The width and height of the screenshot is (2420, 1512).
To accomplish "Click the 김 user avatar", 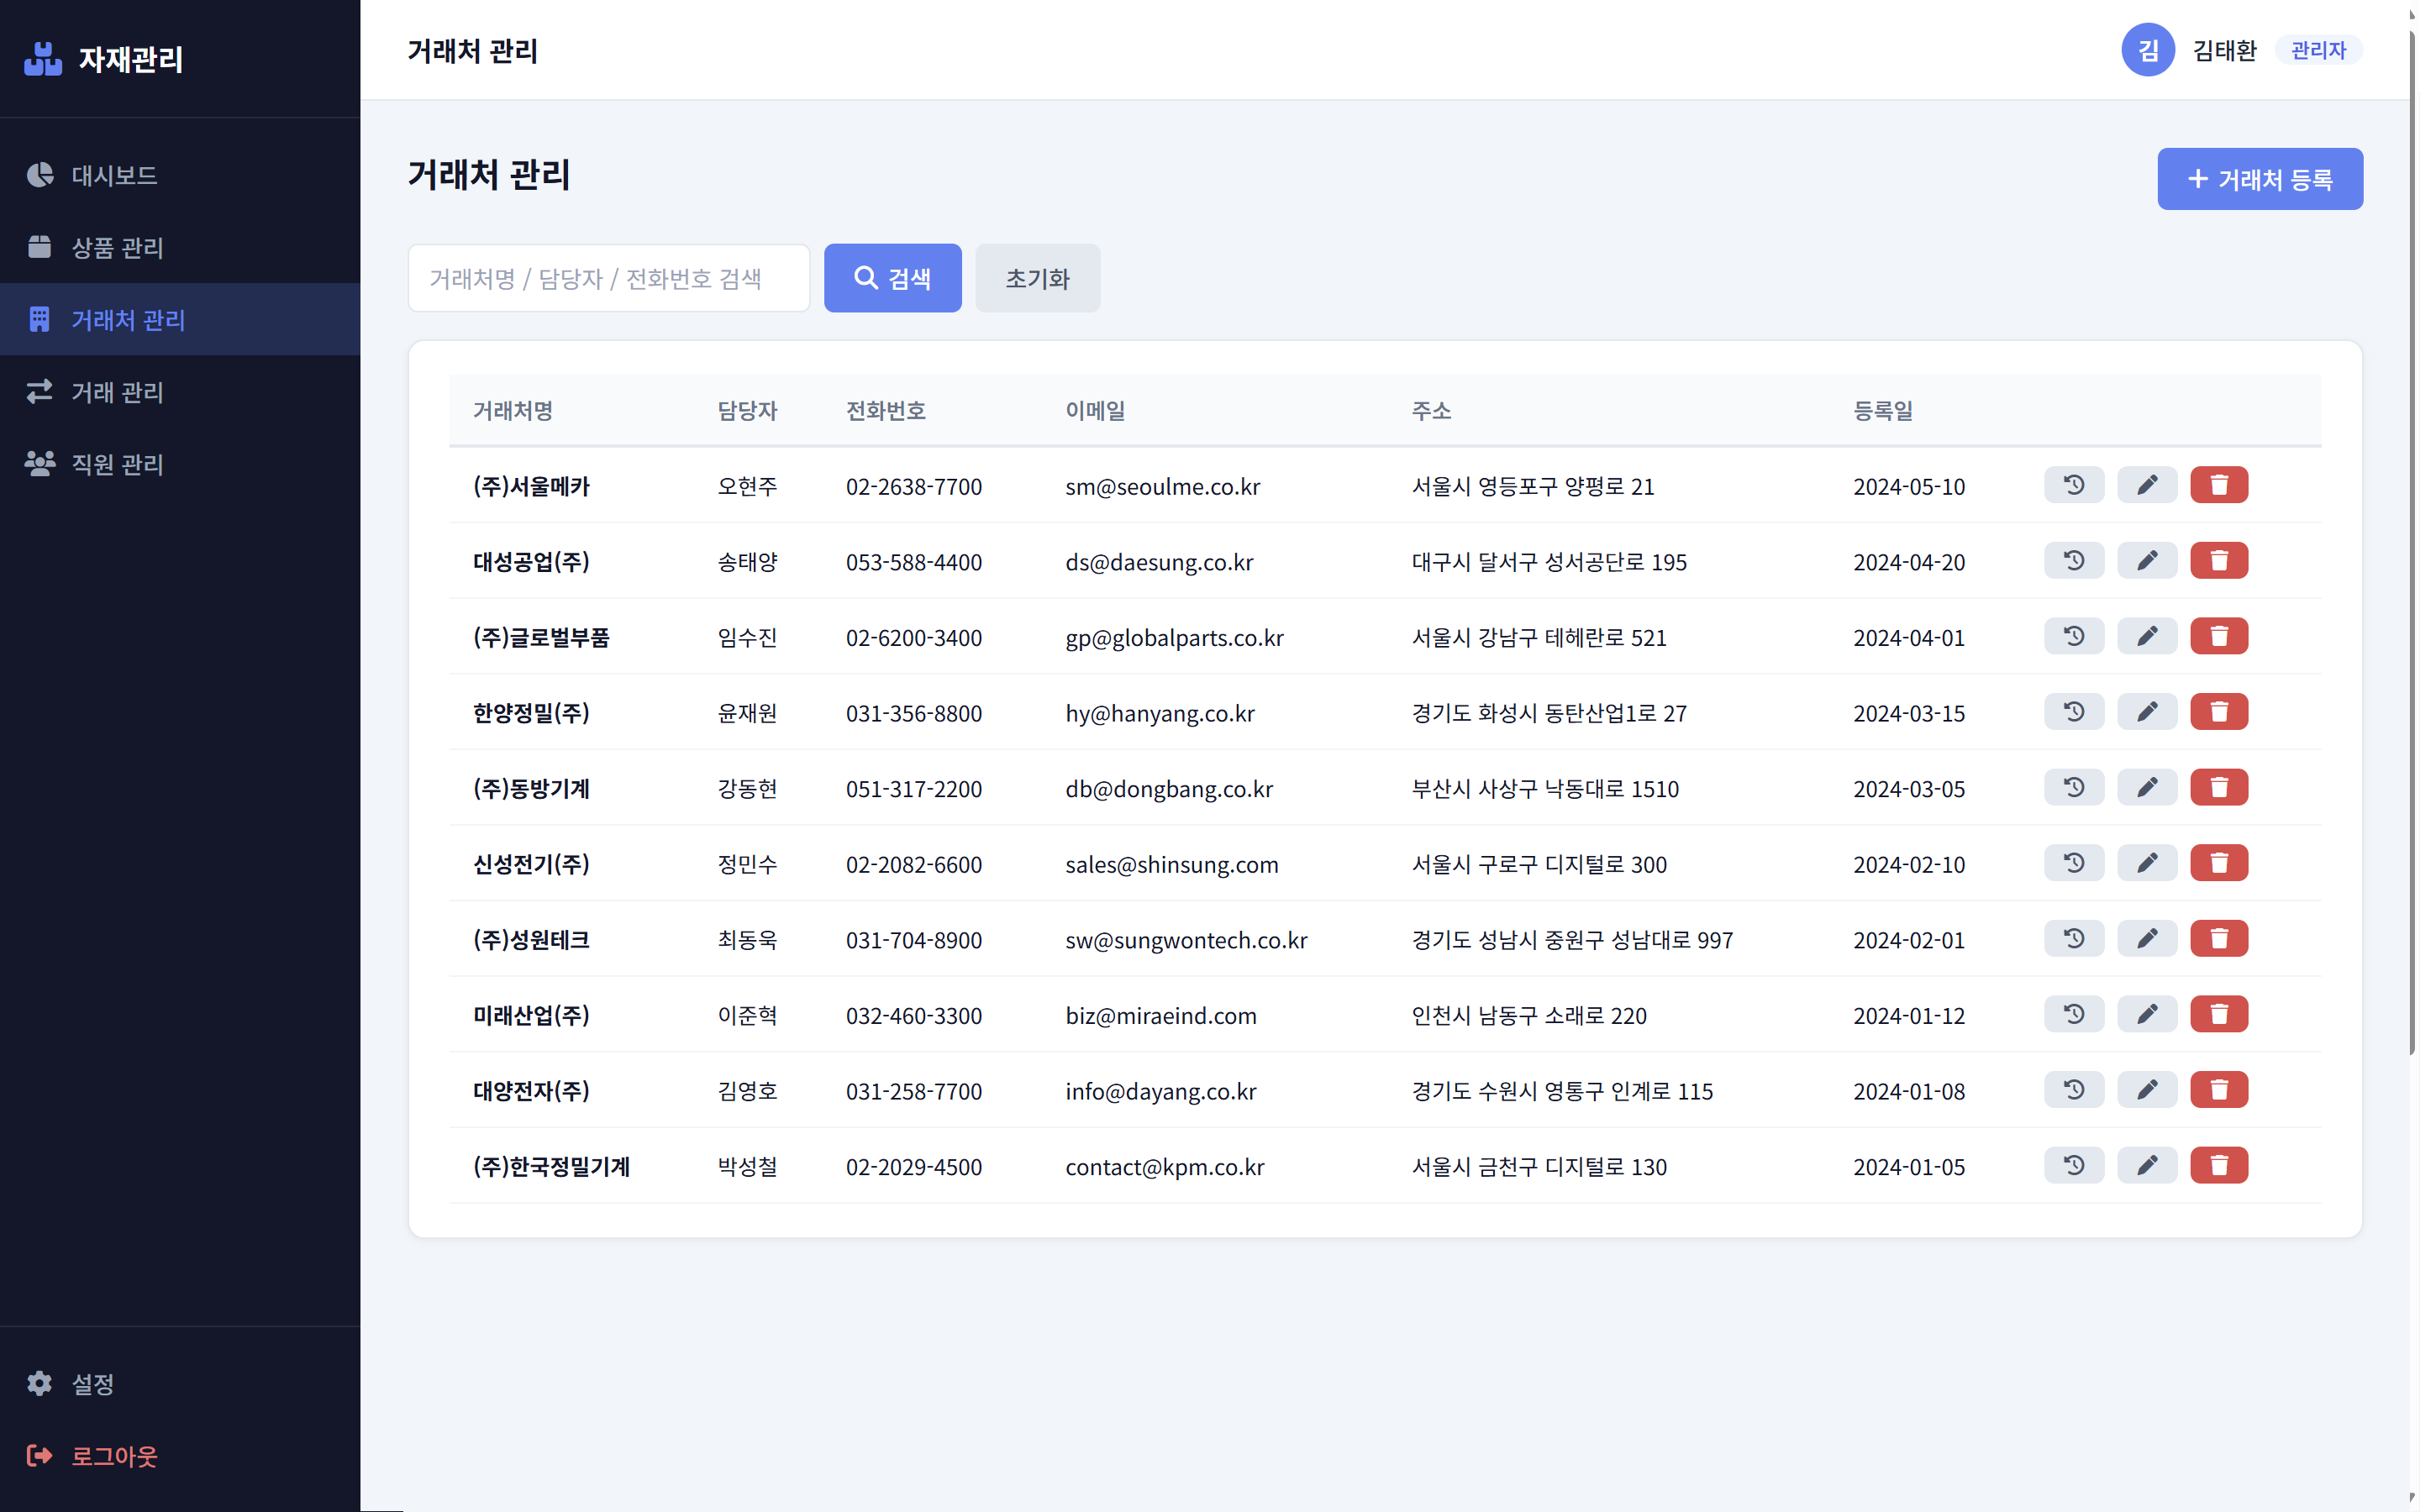I will point(2147,50).
